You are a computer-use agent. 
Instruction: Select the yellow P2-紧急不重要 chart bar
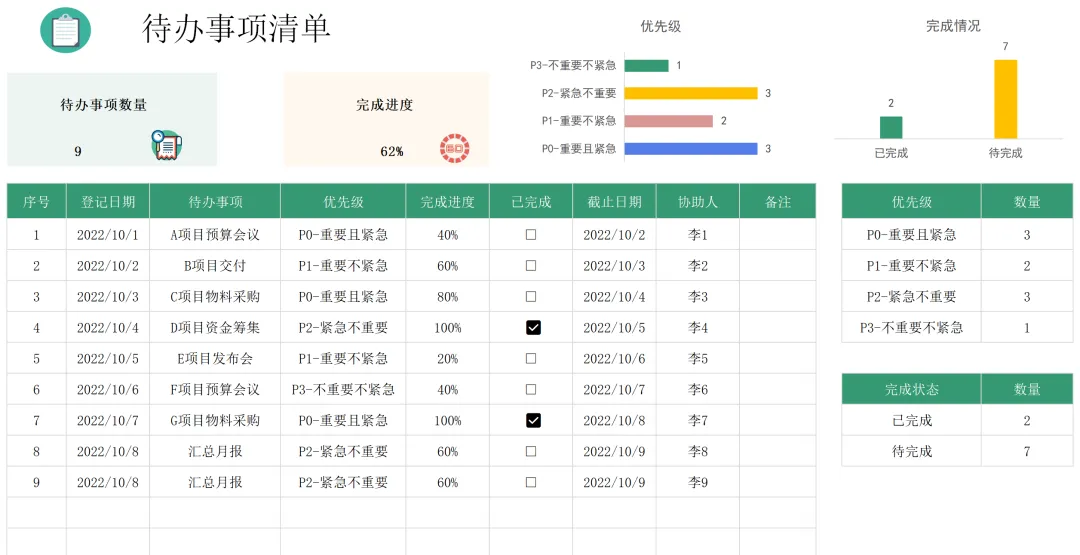(691, 93)
